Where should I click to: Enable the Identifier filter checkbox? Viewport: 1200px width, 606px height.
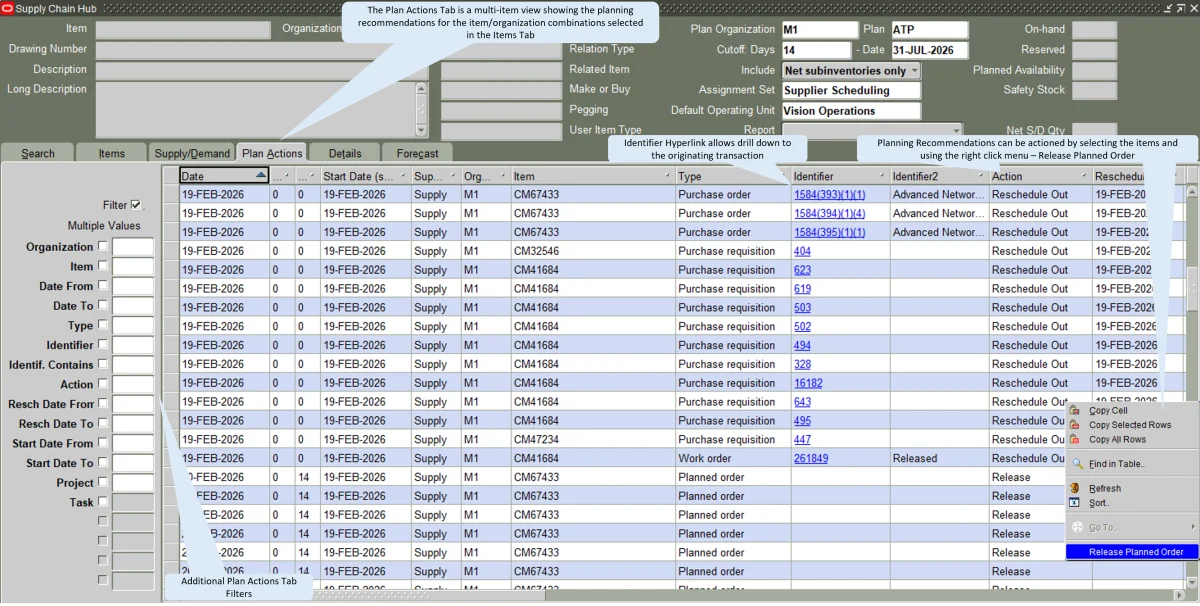coord(103,345)
